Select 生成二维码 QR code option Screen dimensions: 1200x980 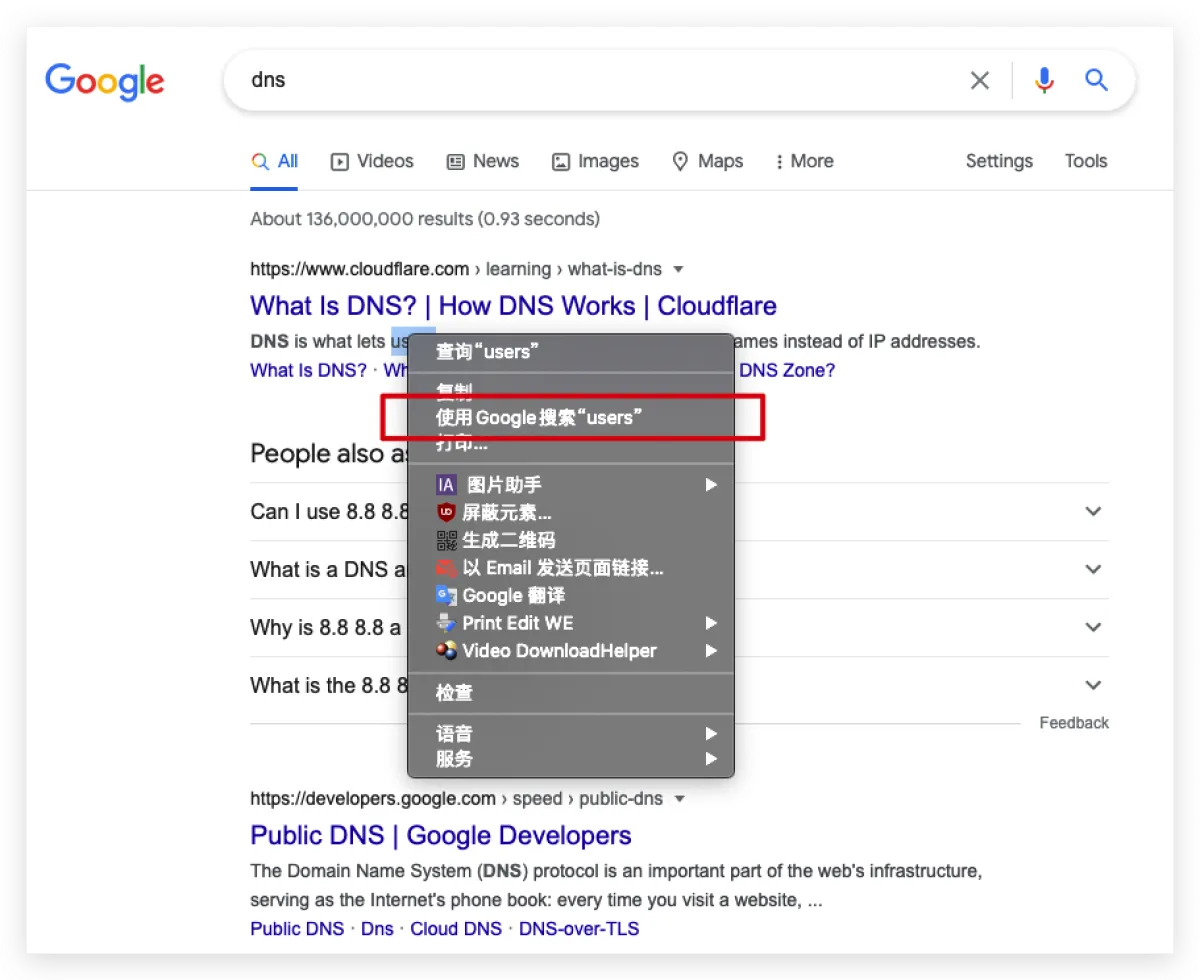click(508, 540)
